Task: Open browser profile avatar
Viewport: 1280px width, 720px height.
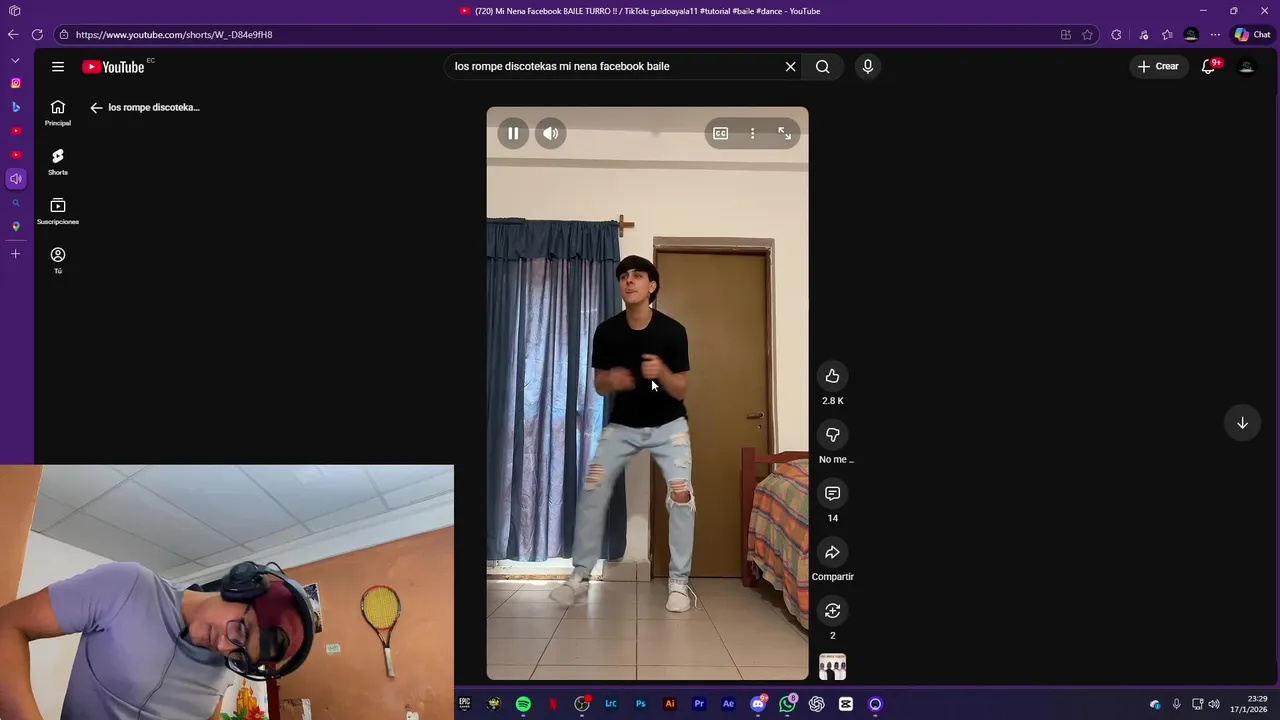Action: [1191, 35]
